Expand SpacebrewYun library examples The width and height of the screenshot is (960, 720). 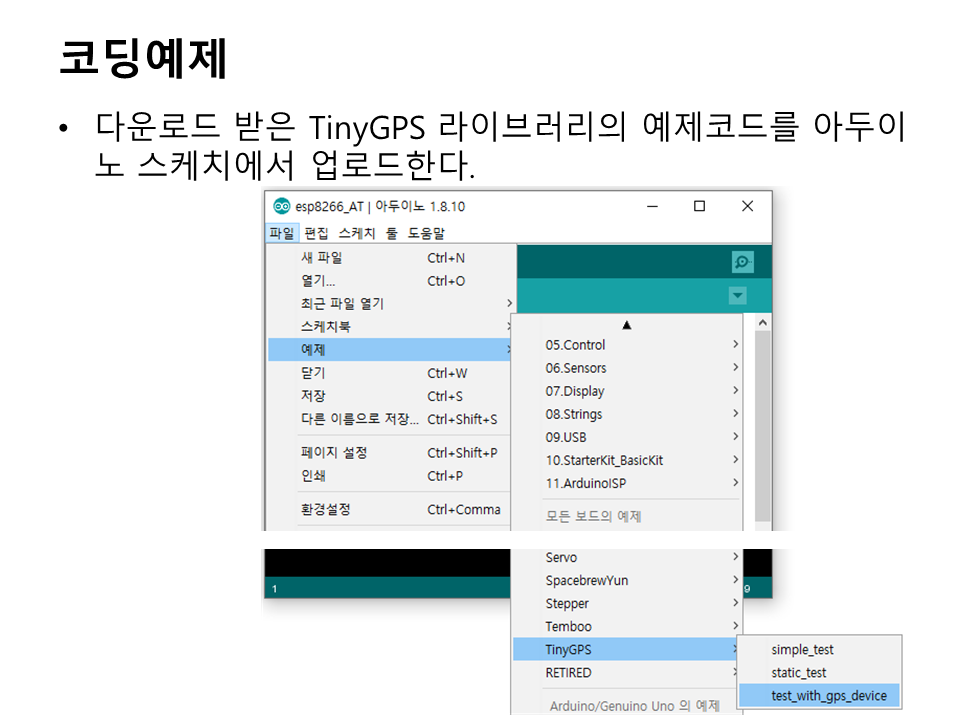coord(627,580)
